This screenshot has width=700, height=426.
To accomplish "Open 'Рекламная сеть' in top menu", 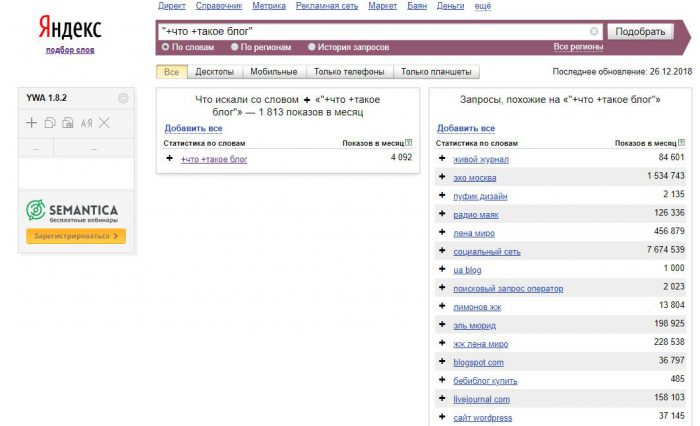I will point(327,6).
